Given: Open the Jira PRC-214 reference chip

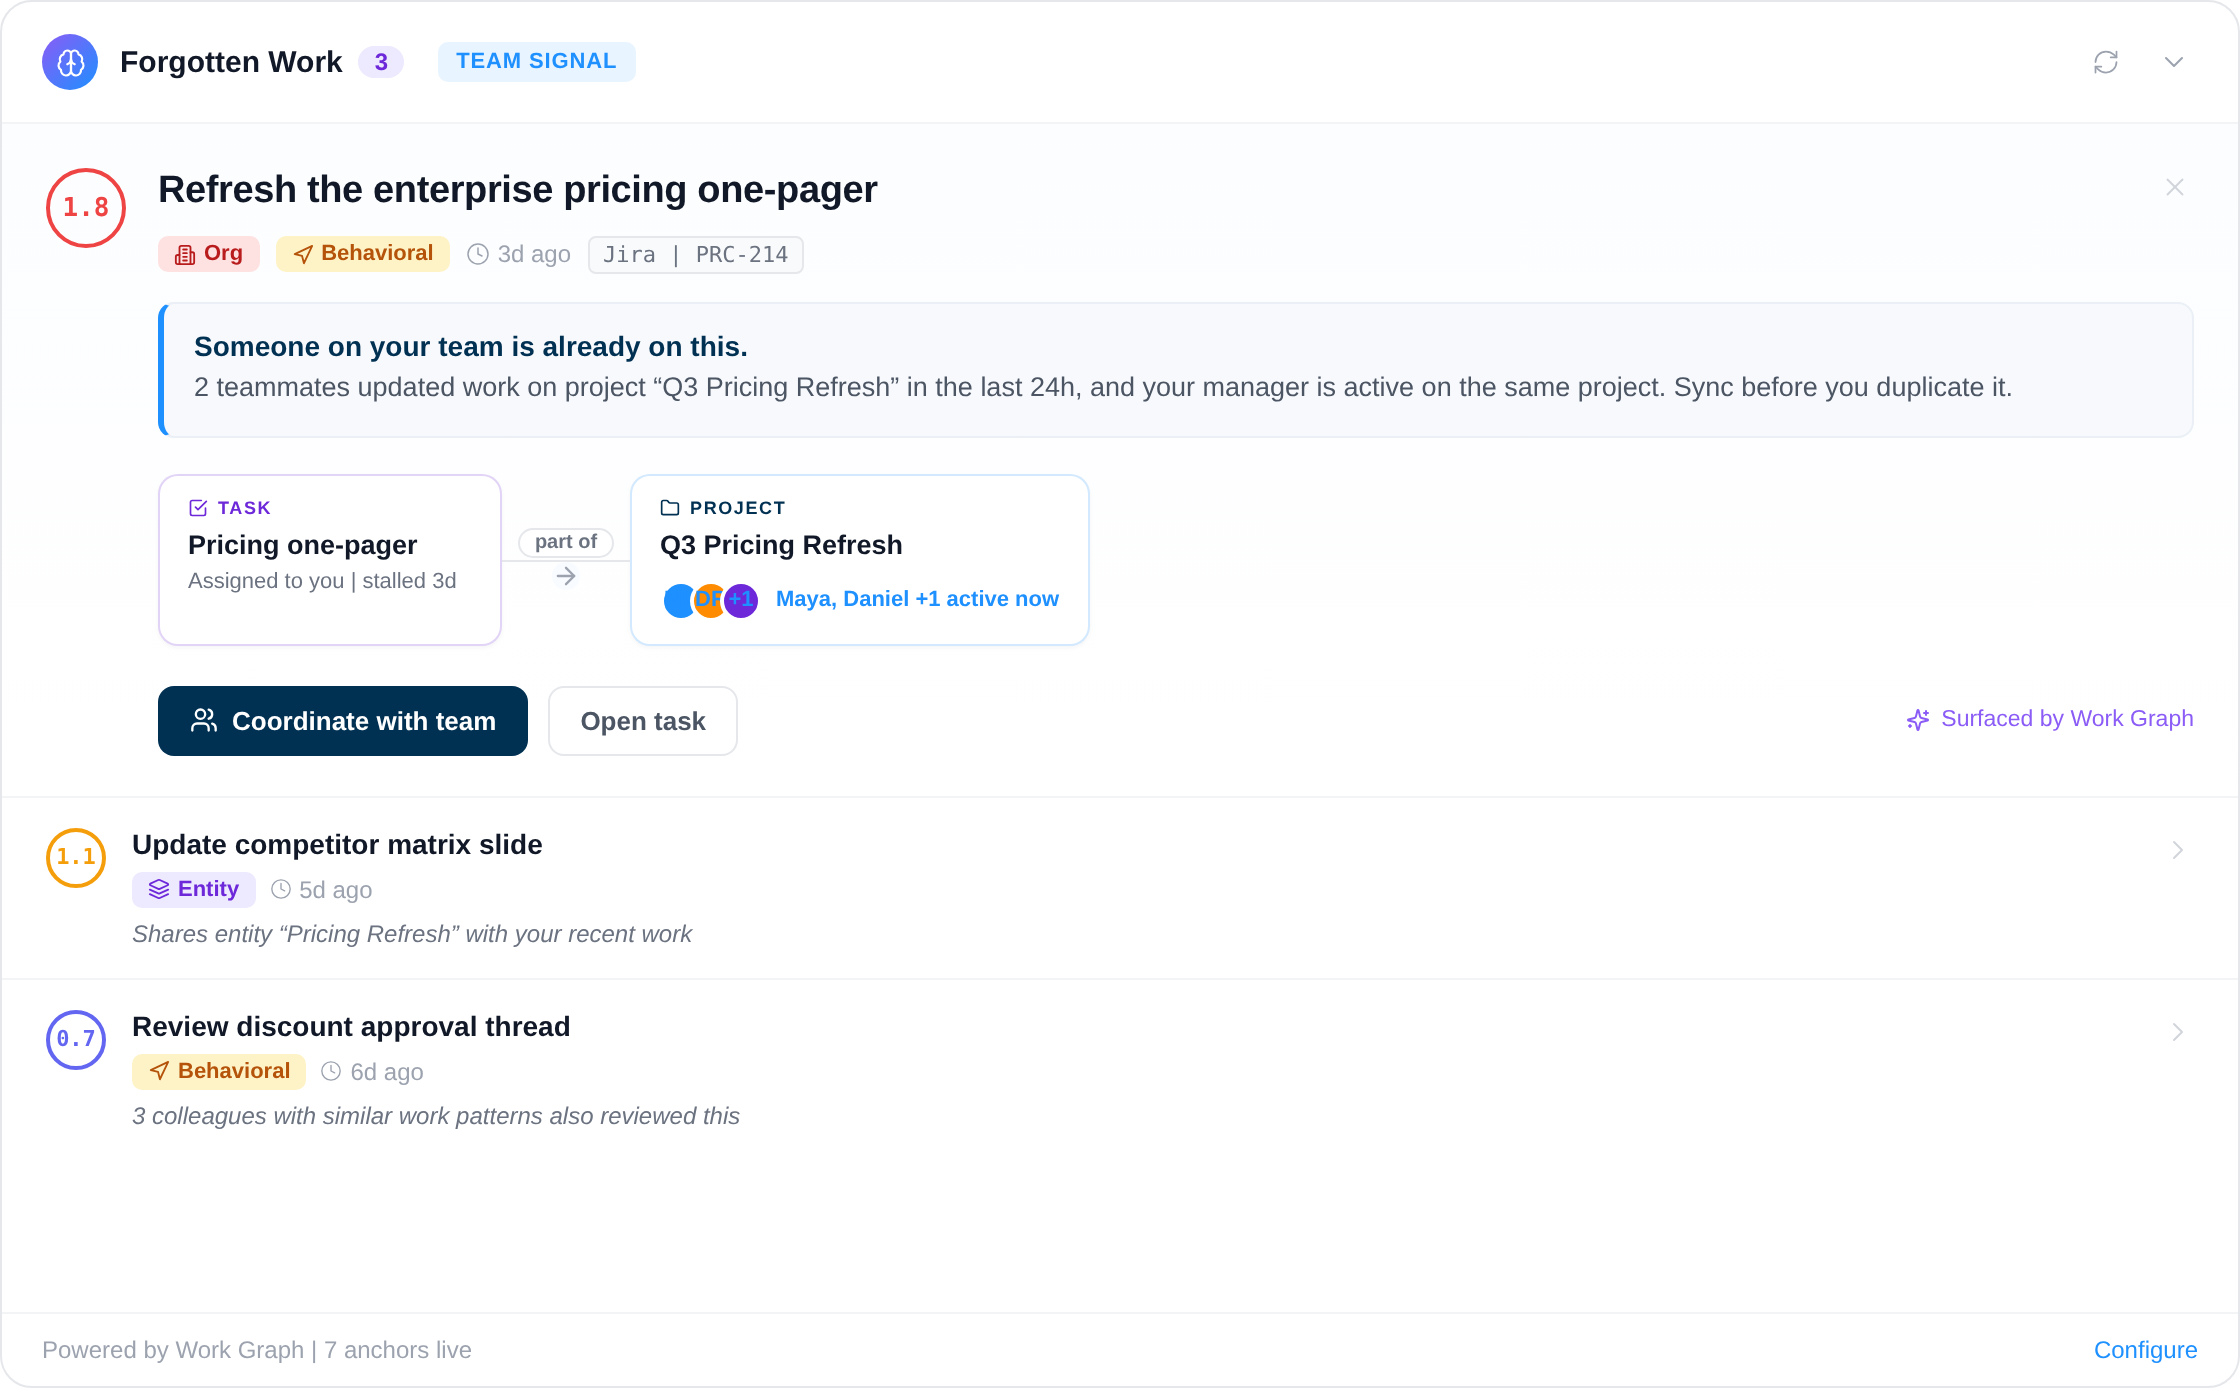Looking at the screenshot, I should [x=696, y=255].
